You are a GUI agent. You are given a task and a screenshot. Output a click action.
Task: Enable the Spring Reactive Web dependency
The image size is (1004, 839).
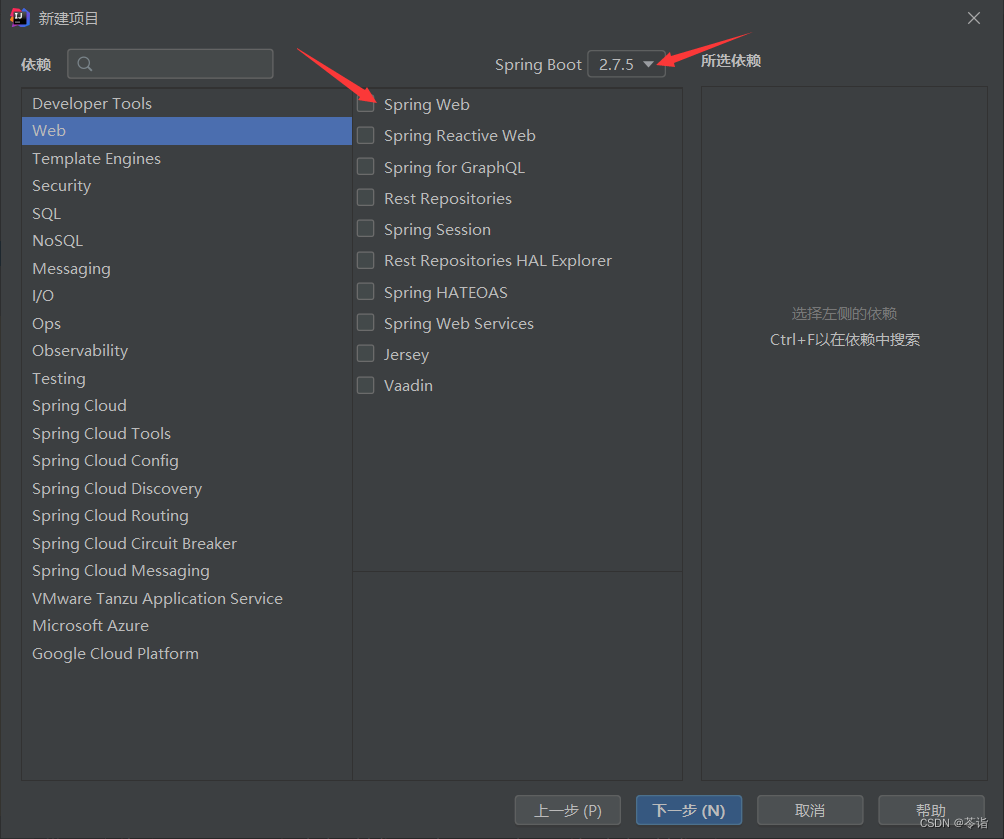coord(366,135)
